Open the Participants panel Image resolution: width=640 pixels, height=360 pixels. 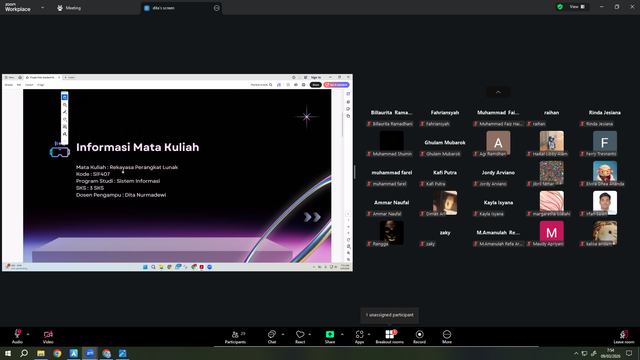click(x=236, y=337)
